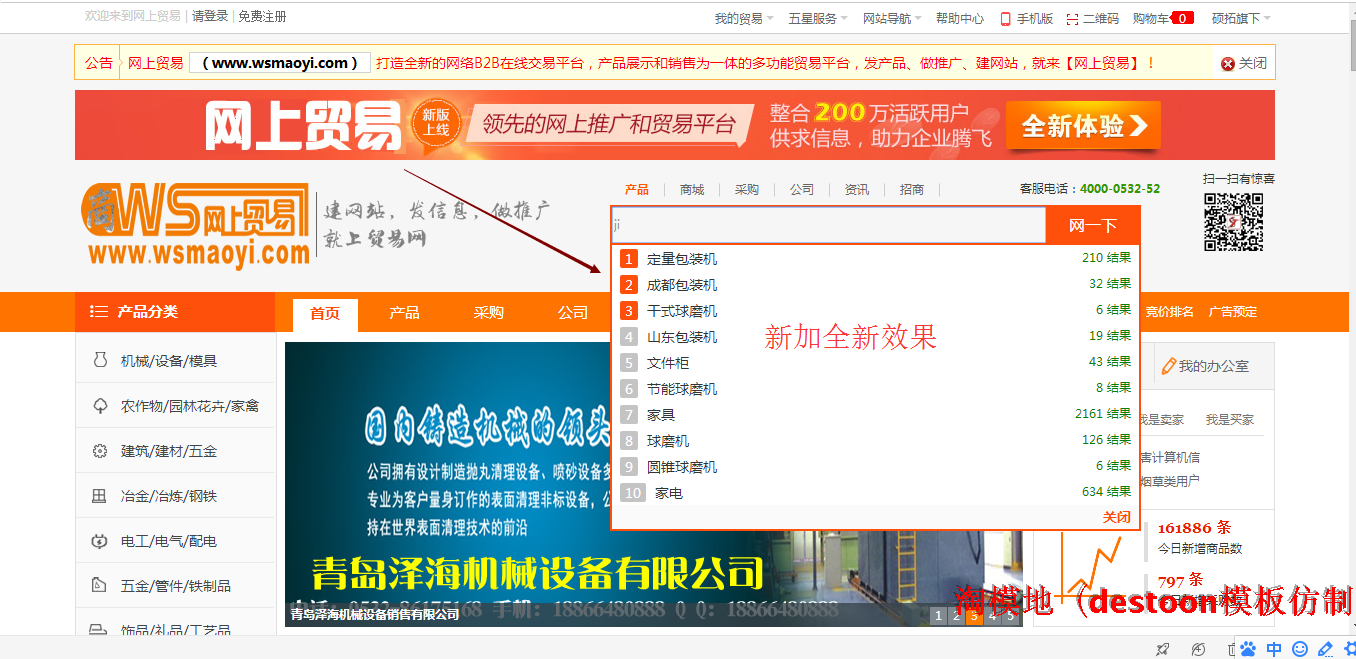Click the QR code image under 扫一扫有惊喜
The height and width of the screenshot is (659, 1356).
(x=1233, y=222)
